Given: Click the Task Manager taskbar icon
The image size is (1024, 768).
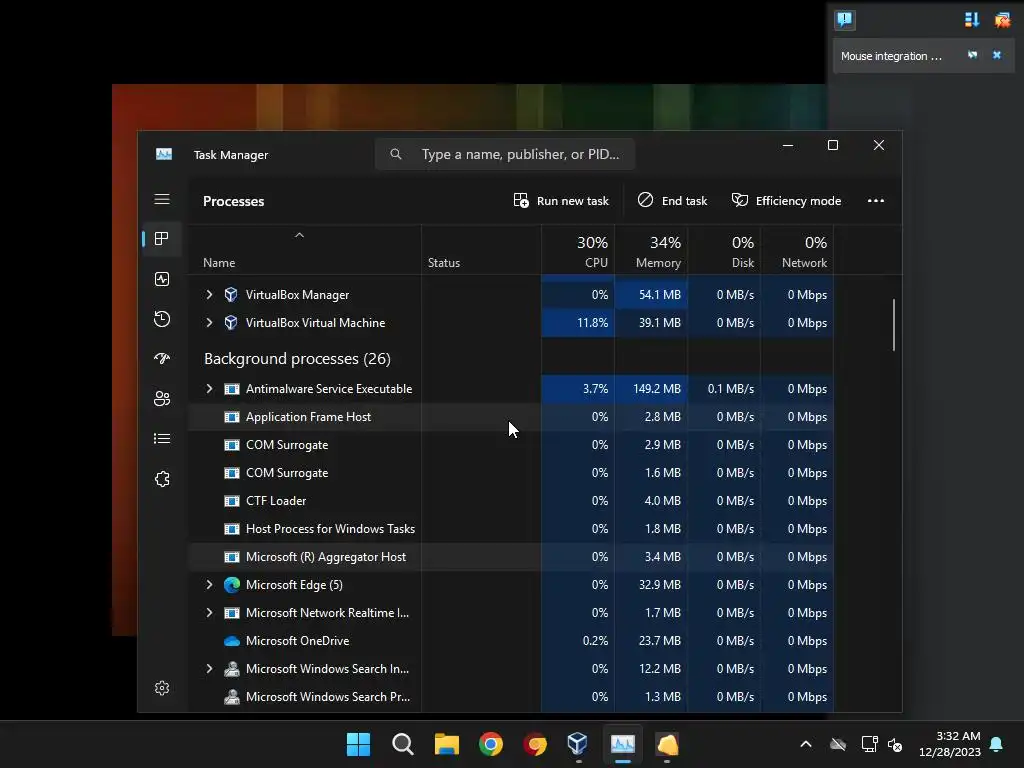Looking at the screenshot, I should point(622,744).
